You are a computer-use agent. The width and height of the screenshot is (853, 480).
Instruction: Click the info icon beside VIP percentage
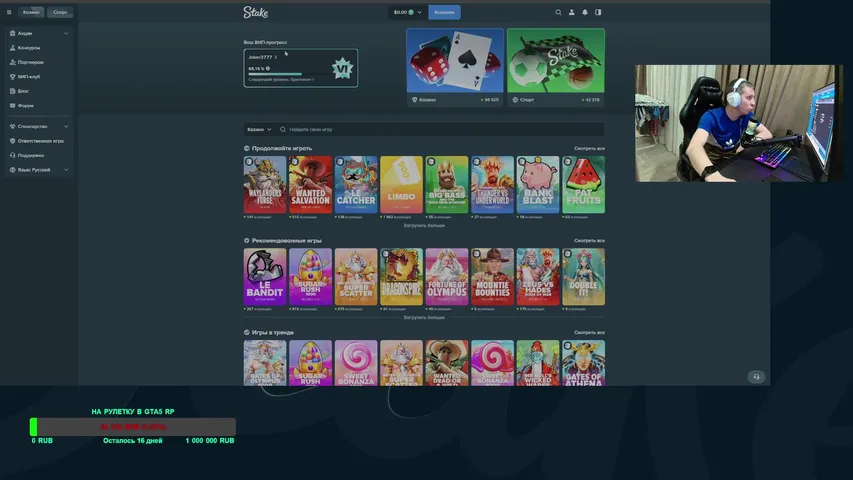coord(268,69)
